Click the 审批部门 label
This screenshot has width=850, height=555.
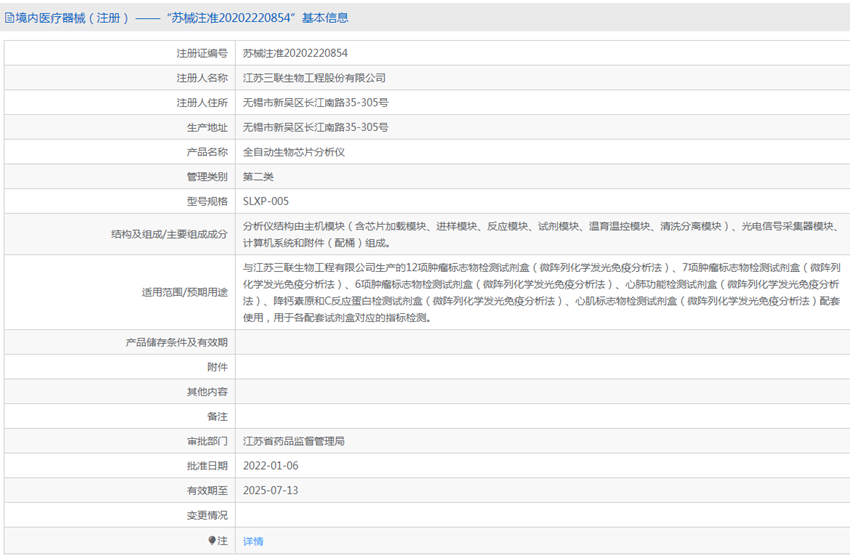[x=207, y=441]
